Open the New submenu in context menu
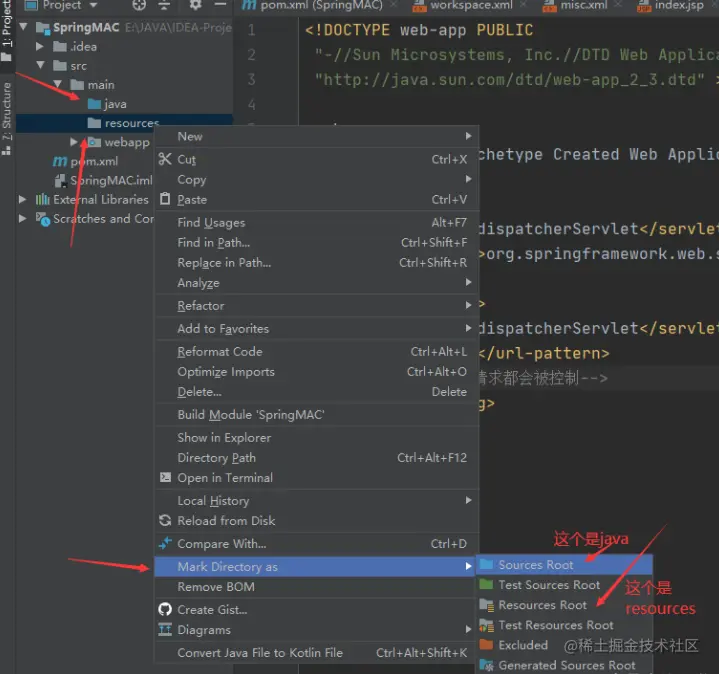The width and height of the screenshot is (719, 674). point(316,136)
